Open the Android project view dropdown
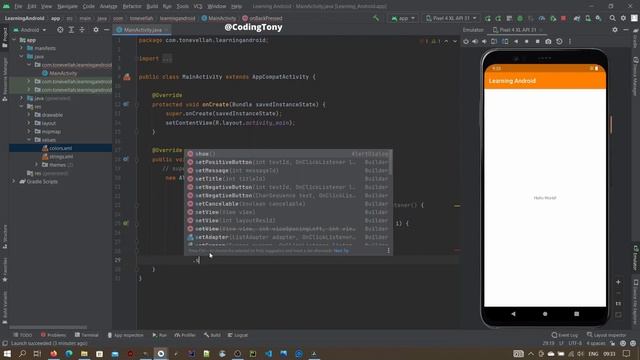The image size is (640, 360). point(30,30)
